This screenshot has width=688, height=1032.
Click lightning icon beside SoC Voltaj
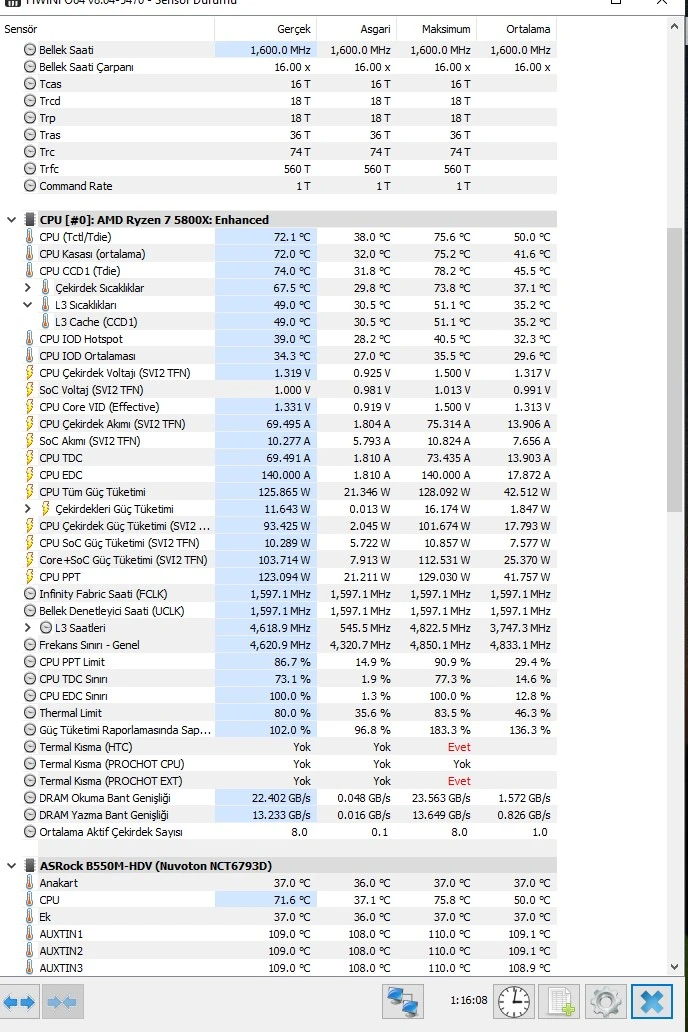pos(30,390)
